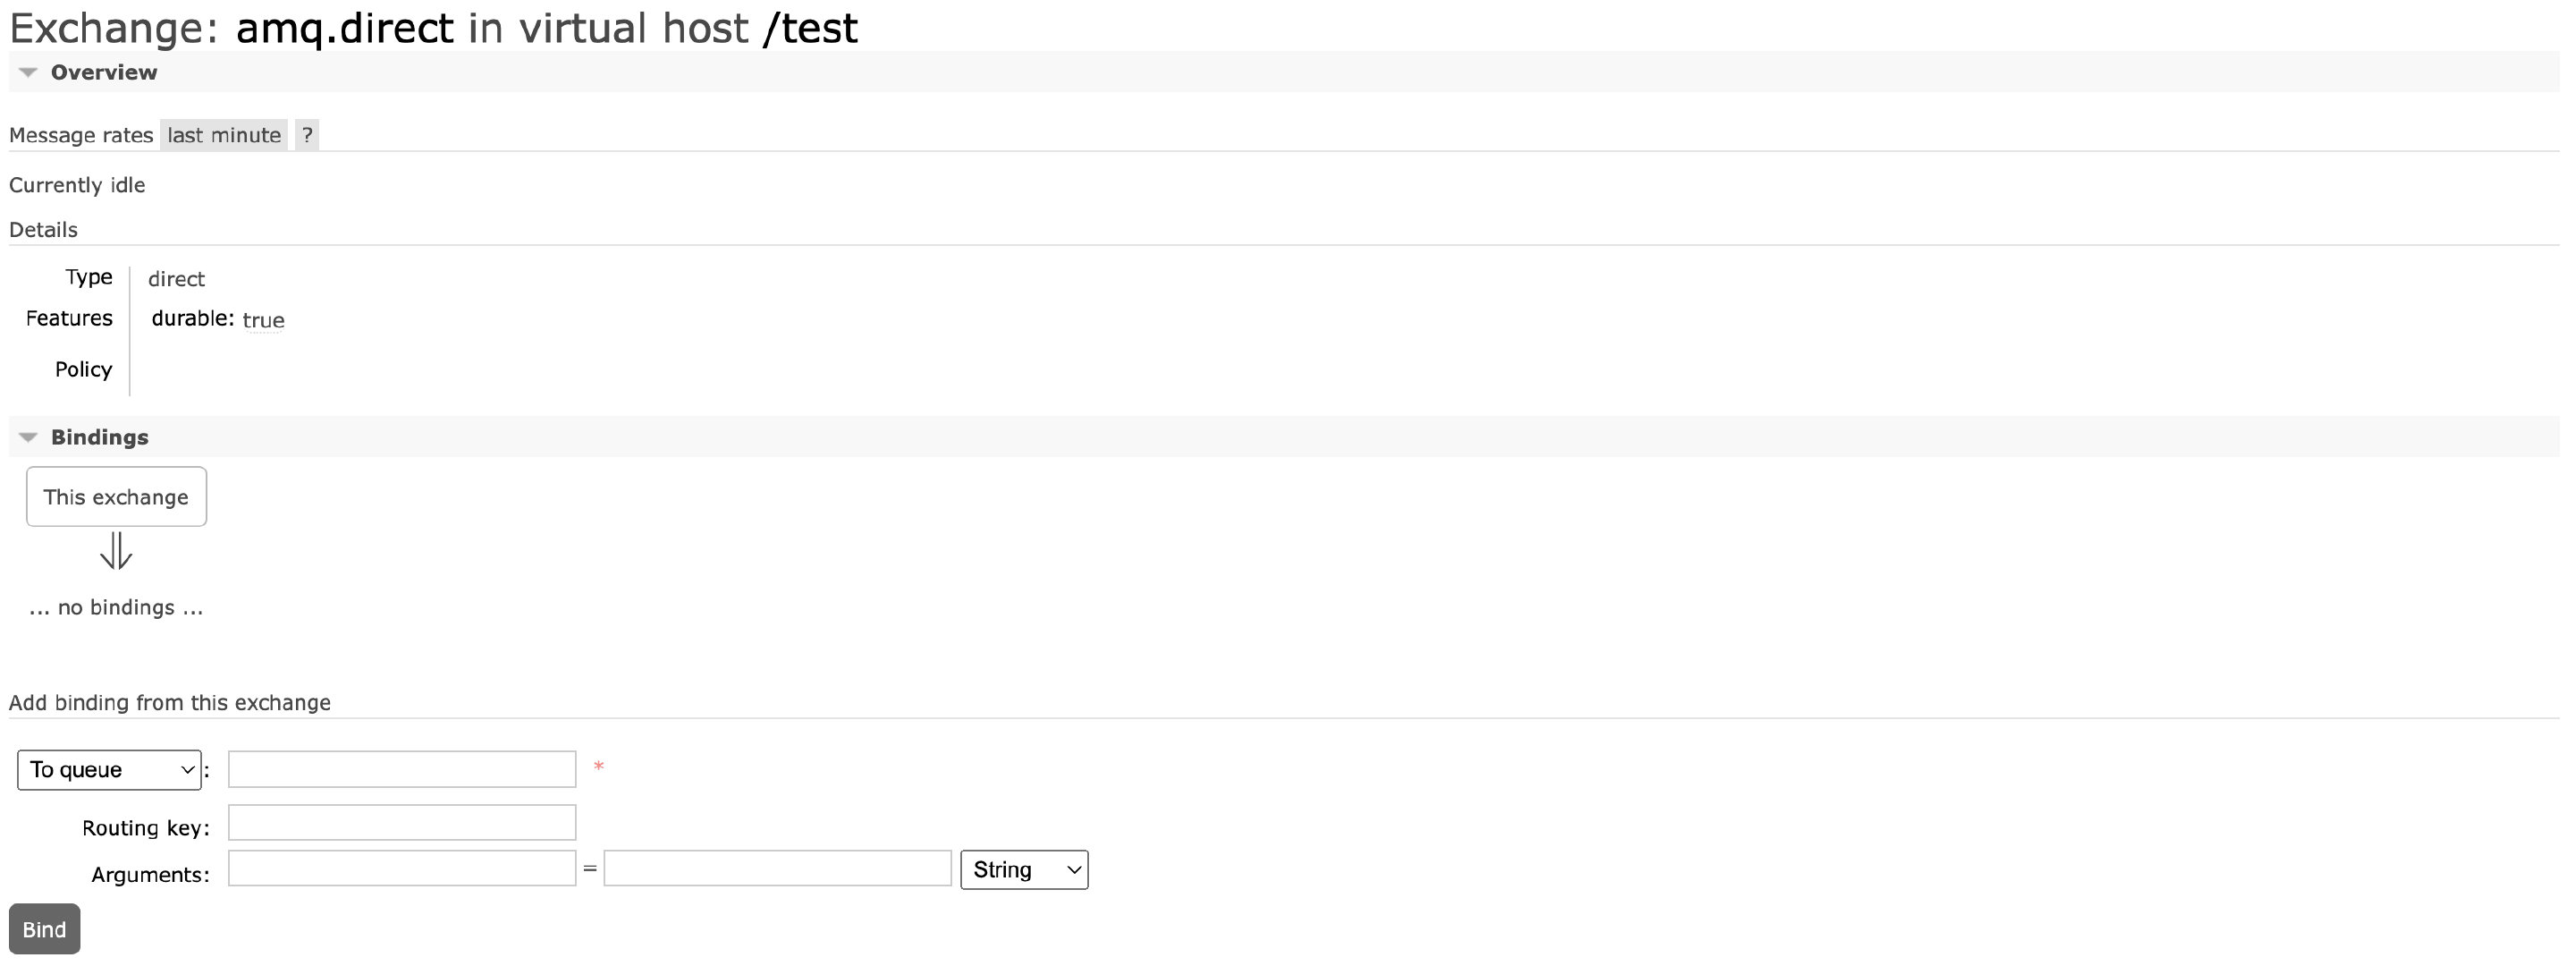Click the double down arrow icon
Viewport: 2576px width, 966px height.
point(116,551)
